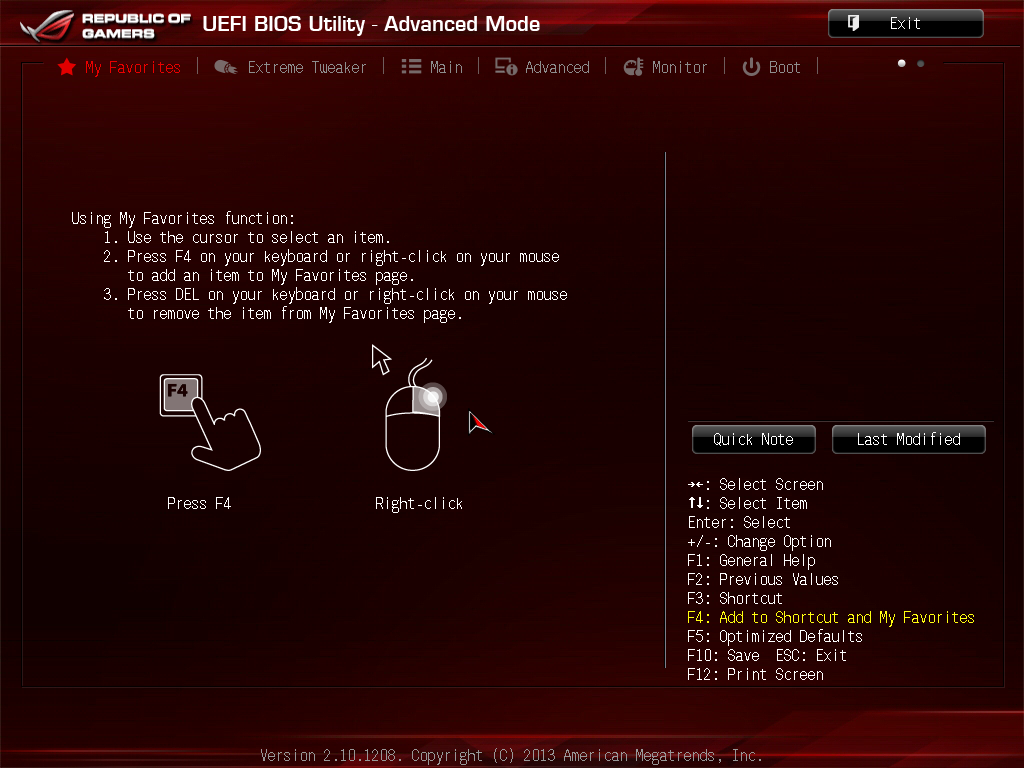Select the Extreme Tweaker tab label

pos(307,67)
